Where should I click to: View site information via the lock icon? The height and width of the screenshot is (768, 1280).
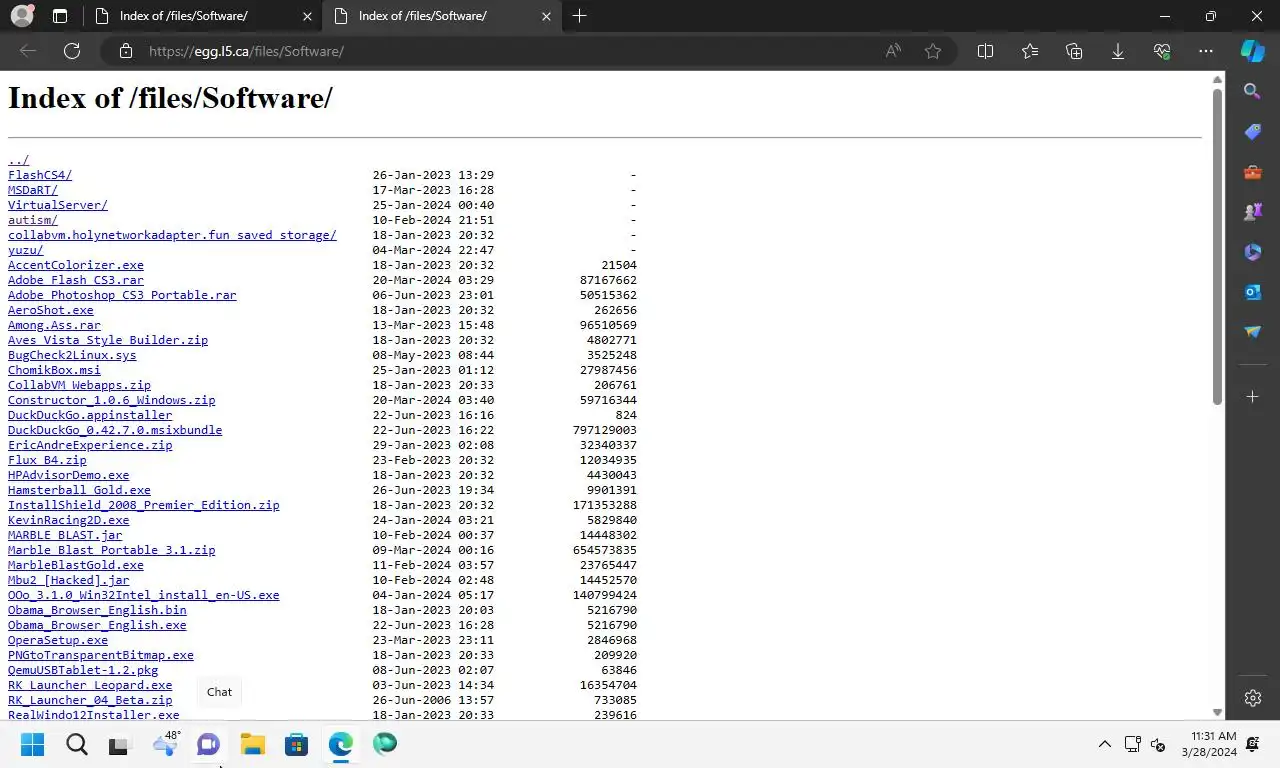click(125, 51)
